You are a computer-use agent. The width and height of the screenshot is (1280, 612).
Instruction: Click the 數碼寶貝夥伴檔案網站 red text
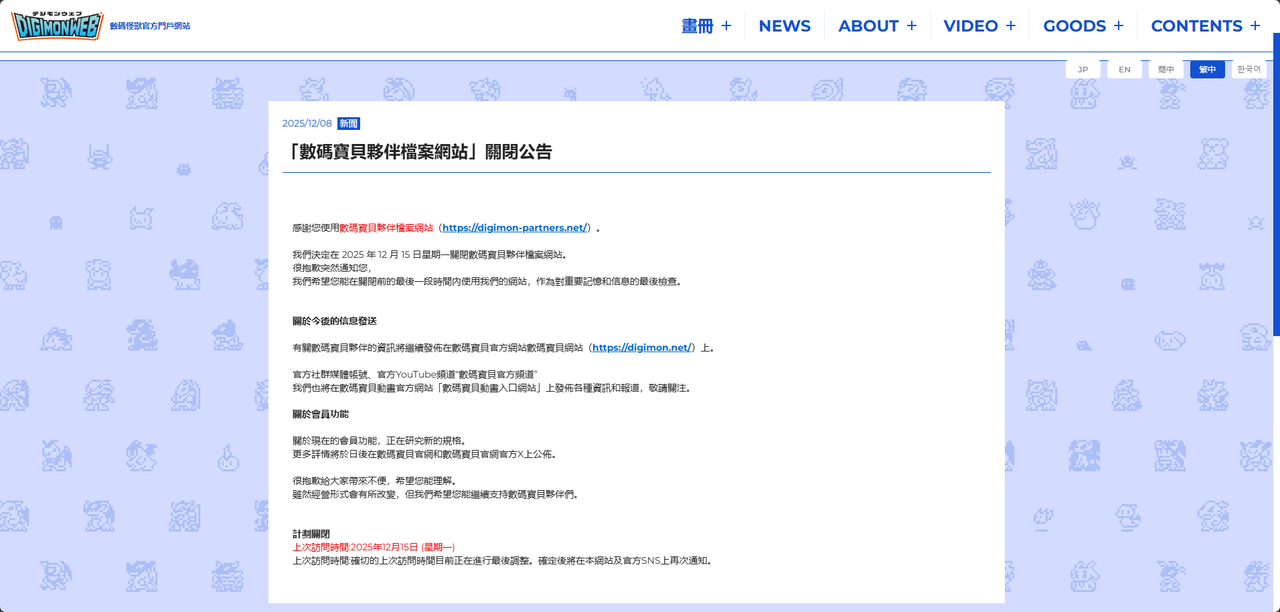click(x=386, y=228)
